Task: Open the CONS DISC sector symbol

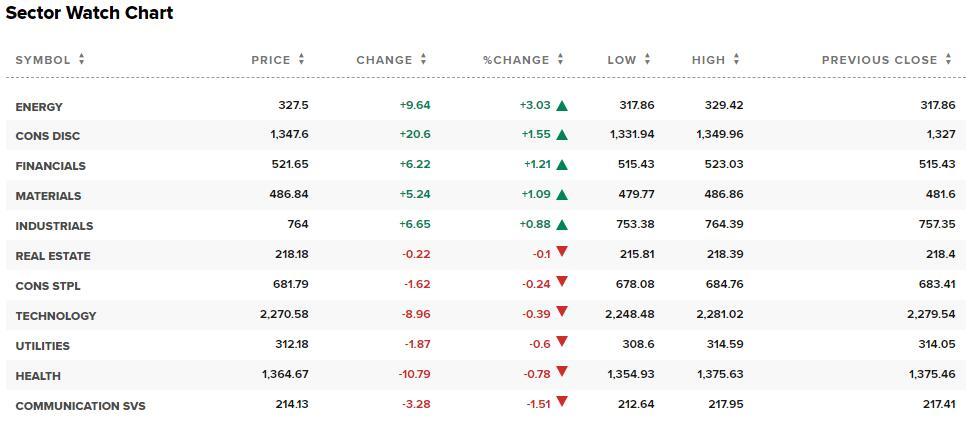Action: pyautogui.click(x=48, y=136)
